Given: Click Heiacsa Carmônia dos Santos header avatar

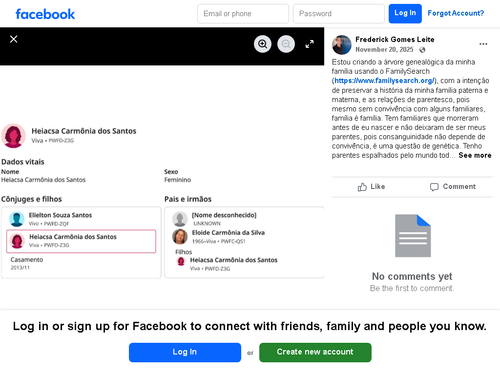Looking at the screenshot, I should (13, 136).
